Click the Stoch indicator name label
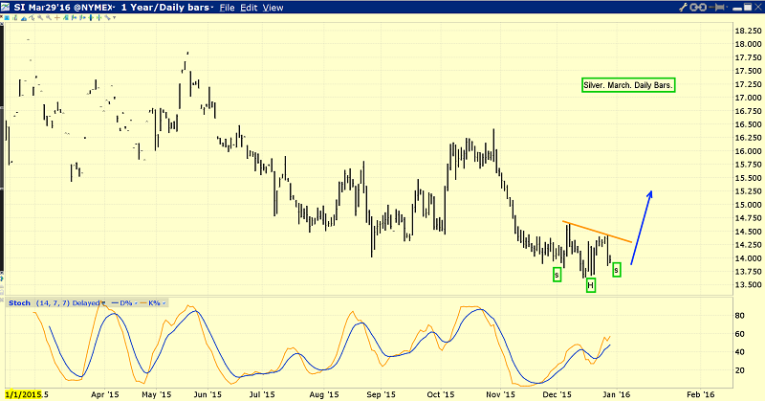 coord(18,302)
